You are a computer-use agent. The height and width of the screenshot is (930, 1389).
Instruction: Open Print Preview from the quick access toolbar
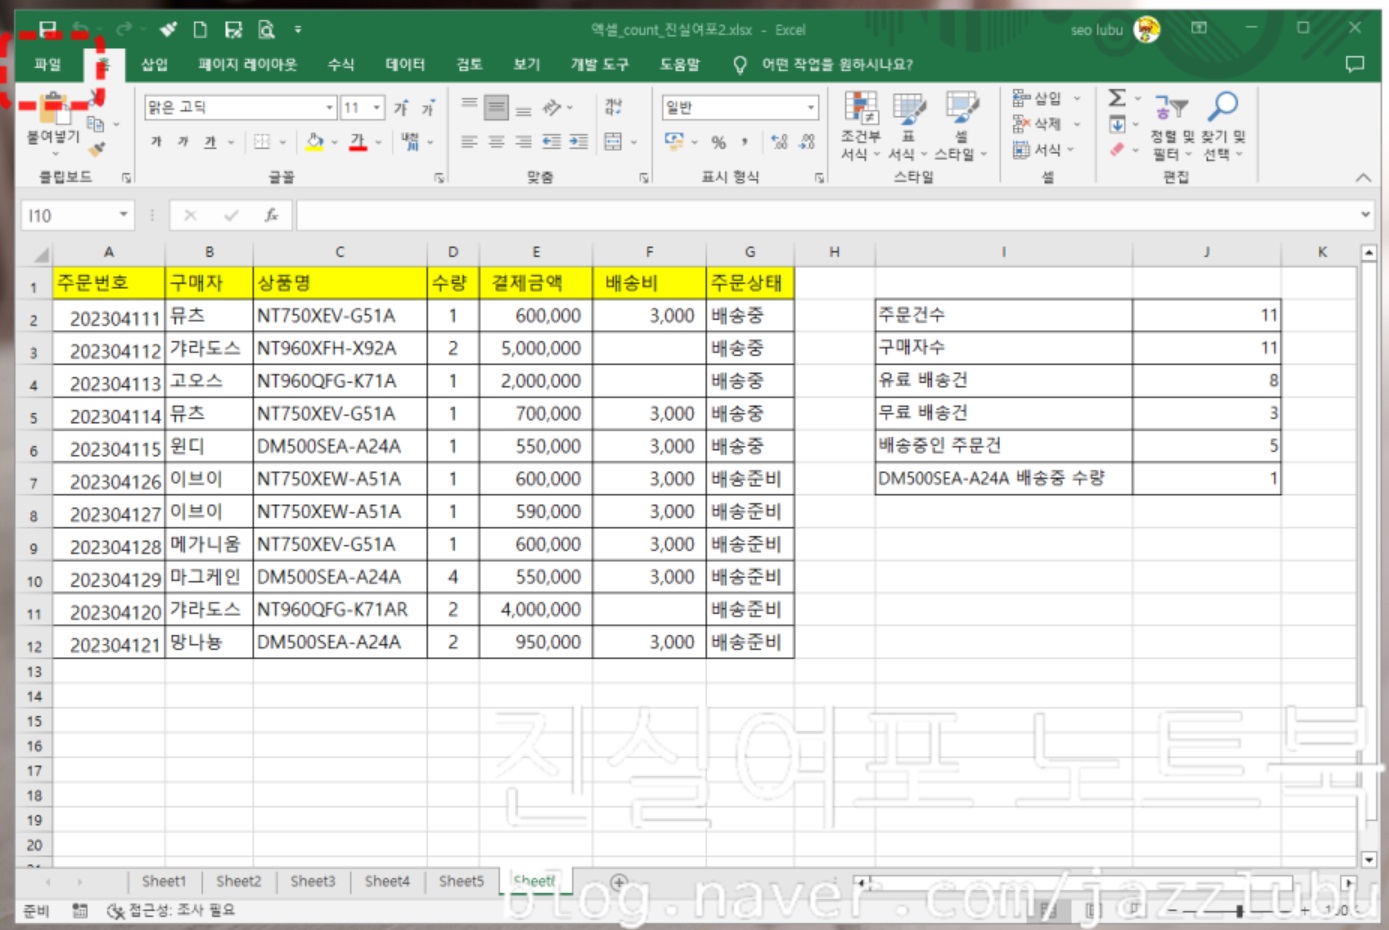266,29
